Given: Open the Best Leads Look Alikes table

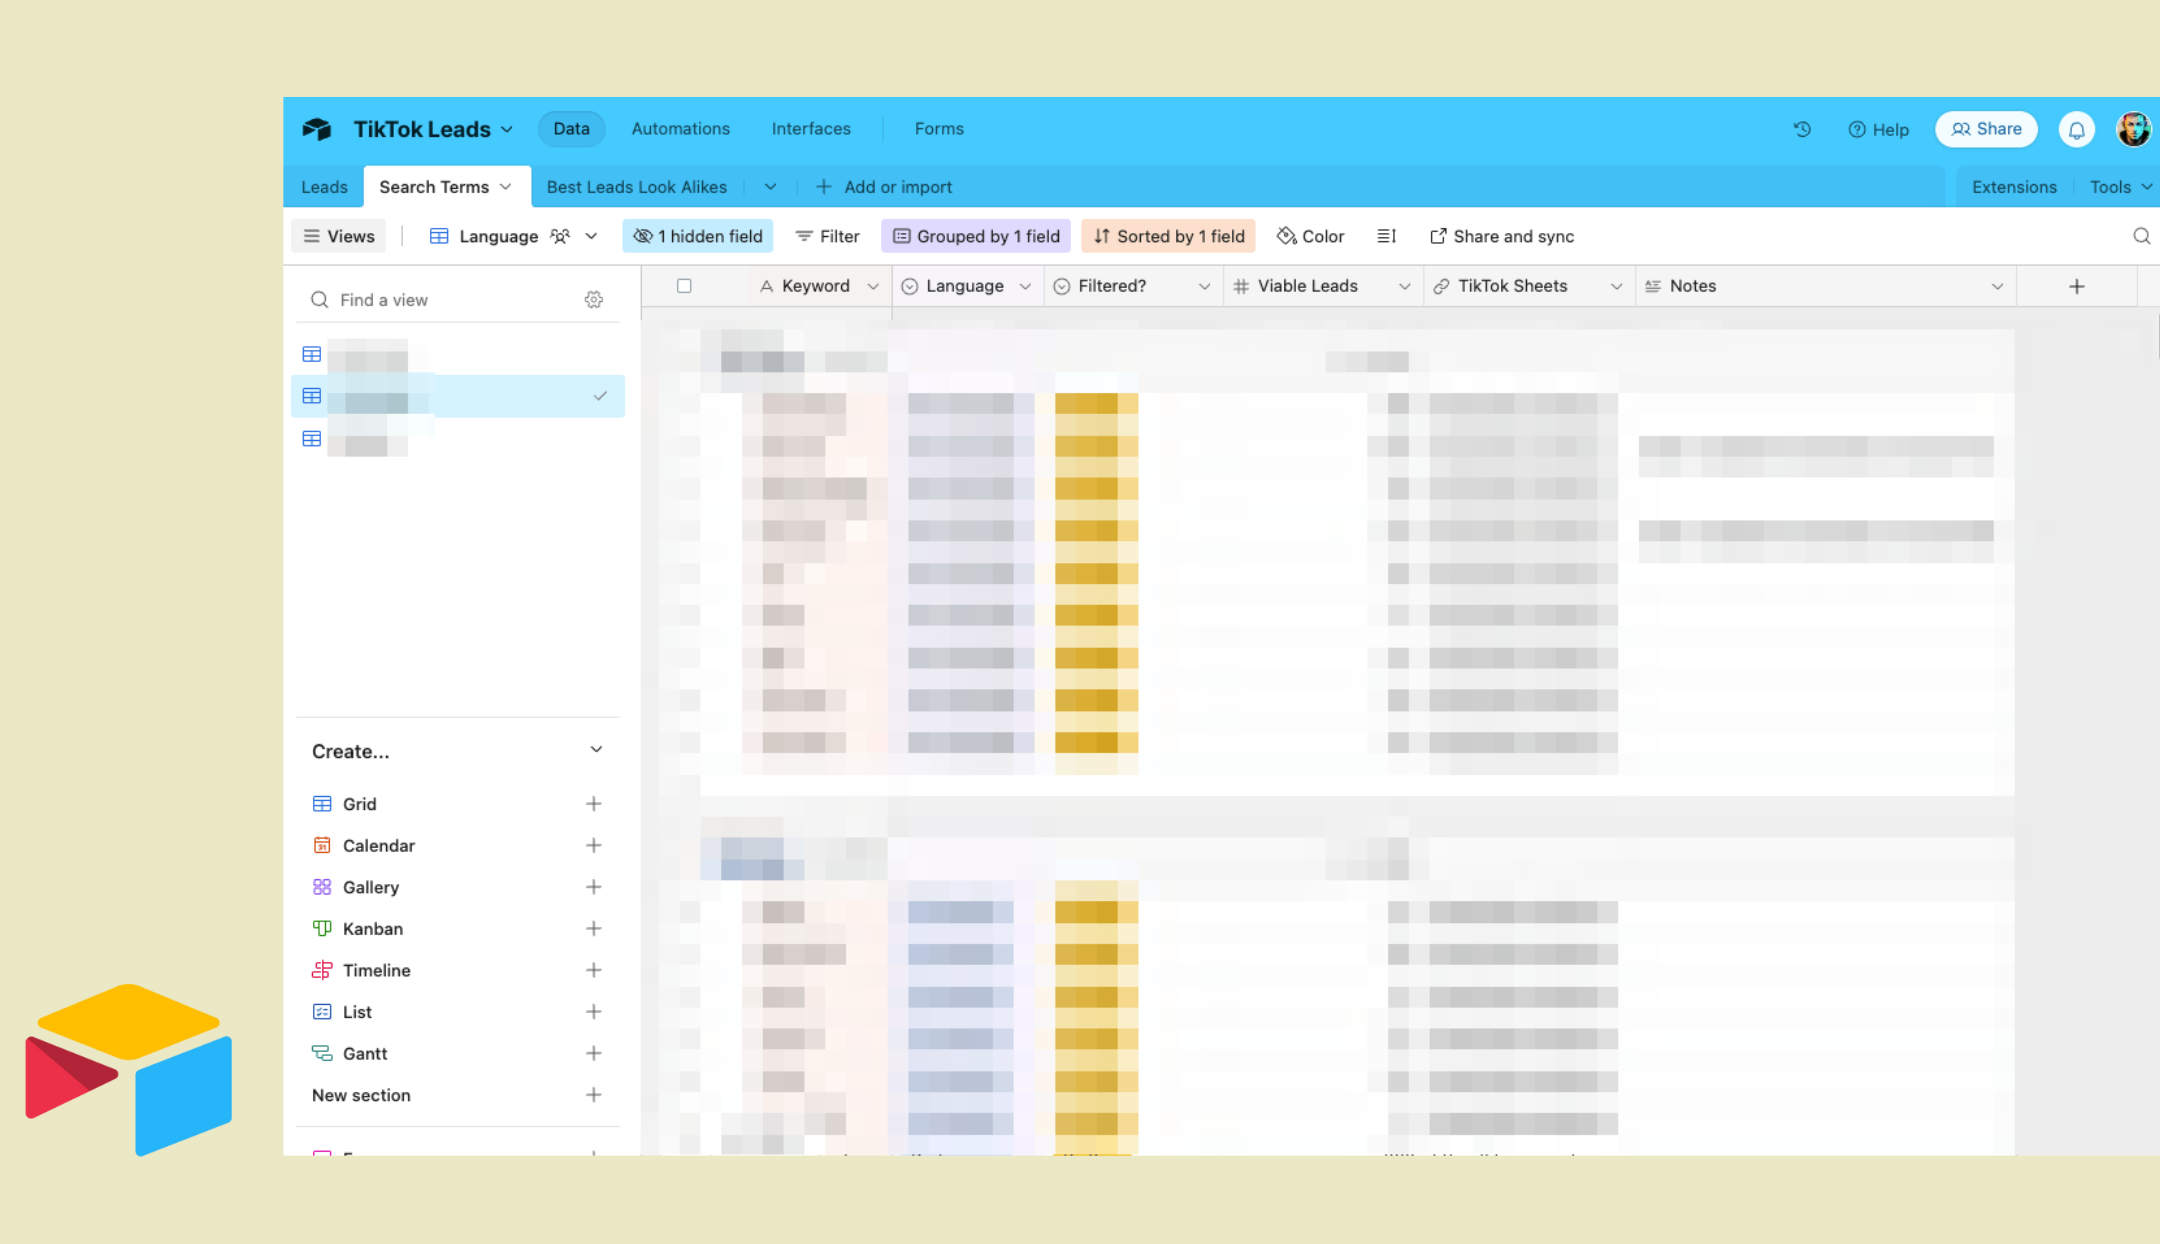Looking at the screenshot, I should (636, 187).
